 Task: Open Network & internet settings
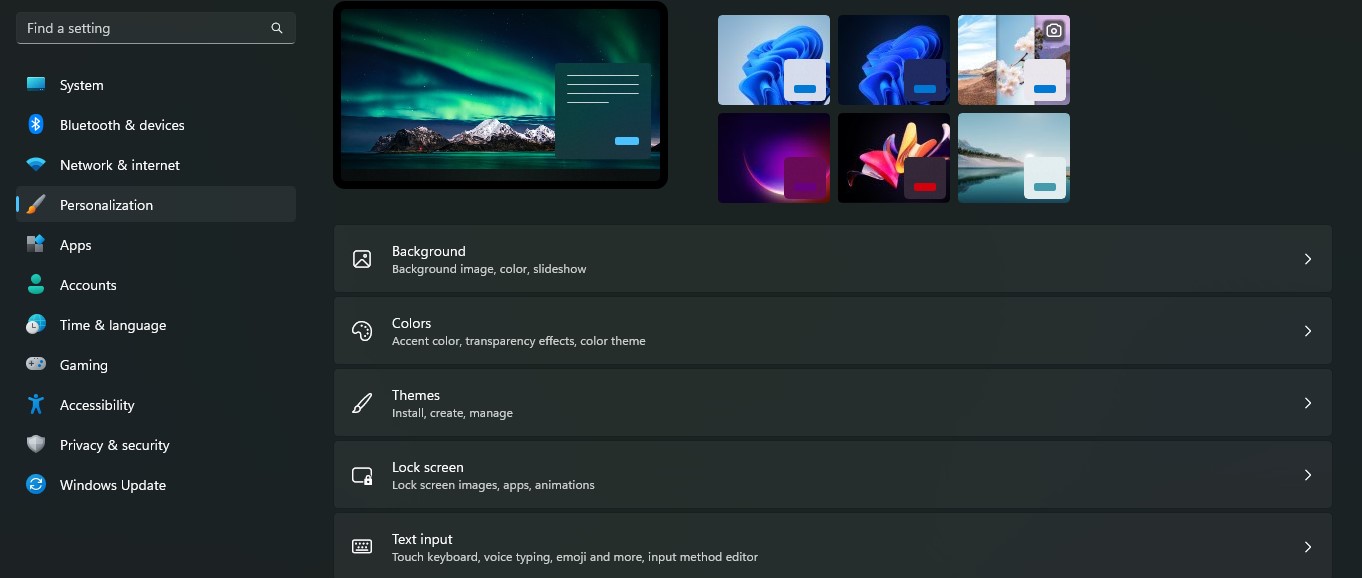(36, 165)
